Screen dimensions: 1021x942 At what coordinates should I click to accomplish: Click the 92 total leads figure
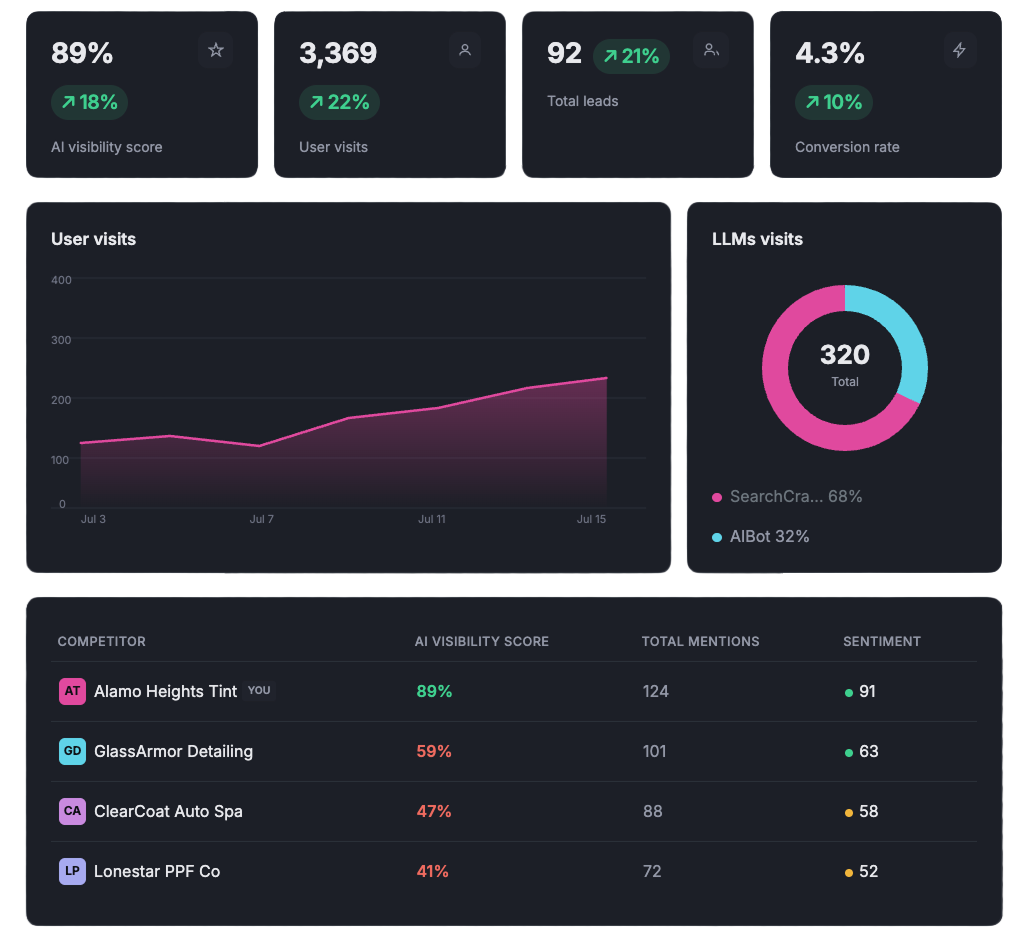(x=565, y=53)
